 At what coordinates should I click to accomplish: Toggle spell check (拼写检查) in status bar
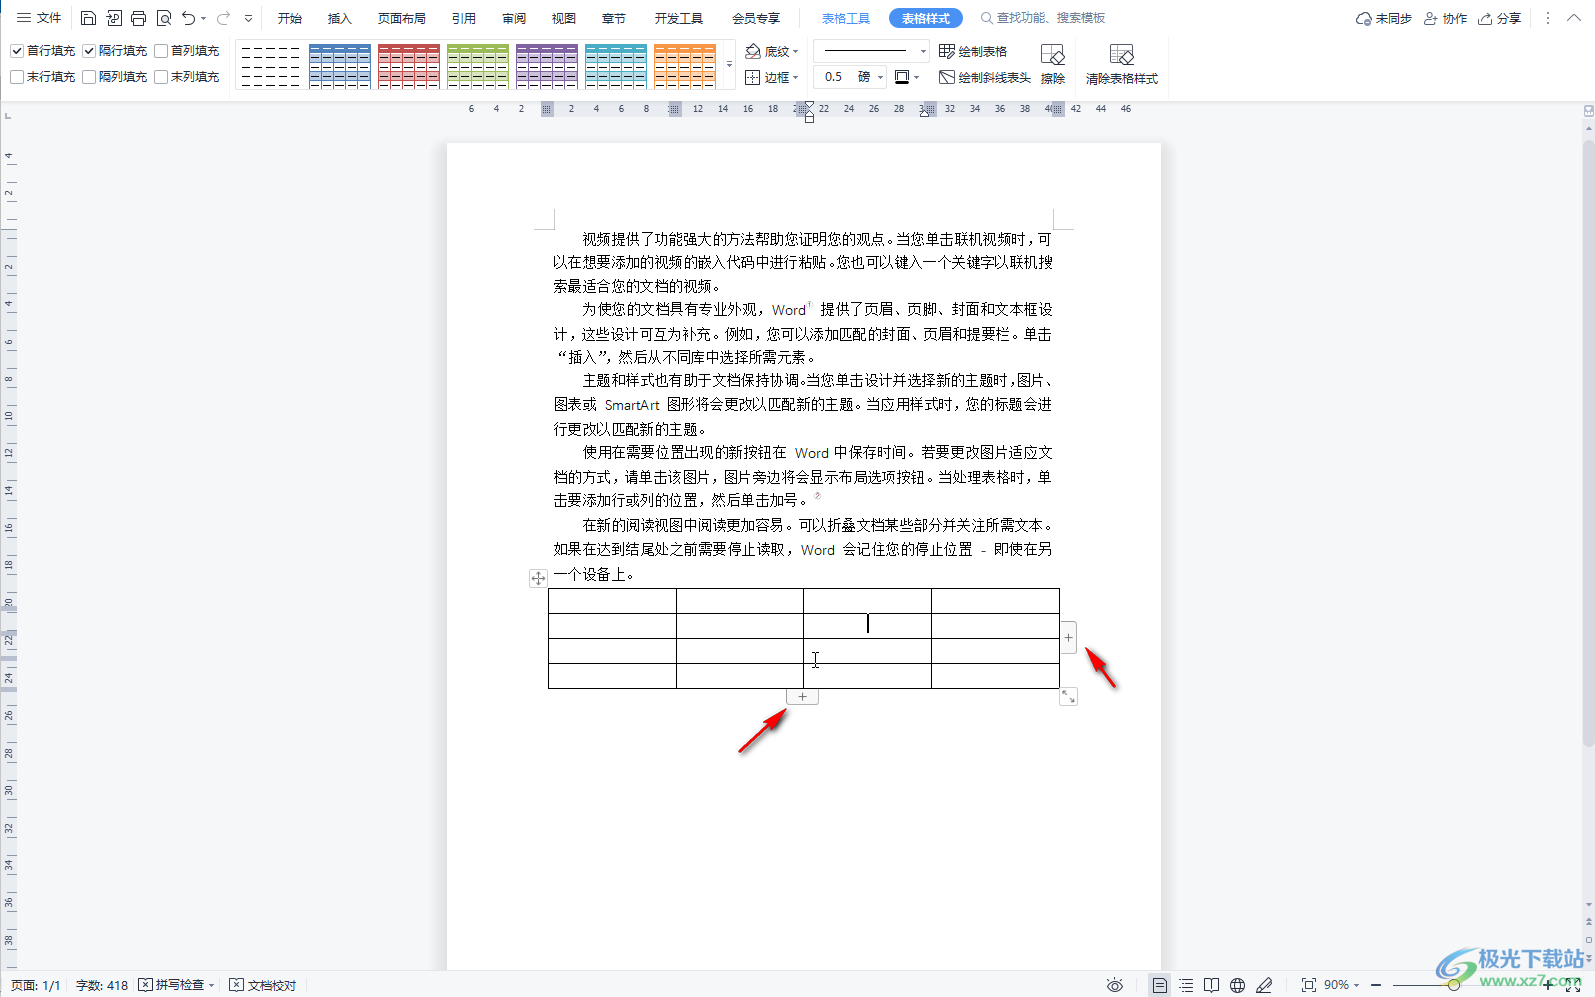click(176, 985)
